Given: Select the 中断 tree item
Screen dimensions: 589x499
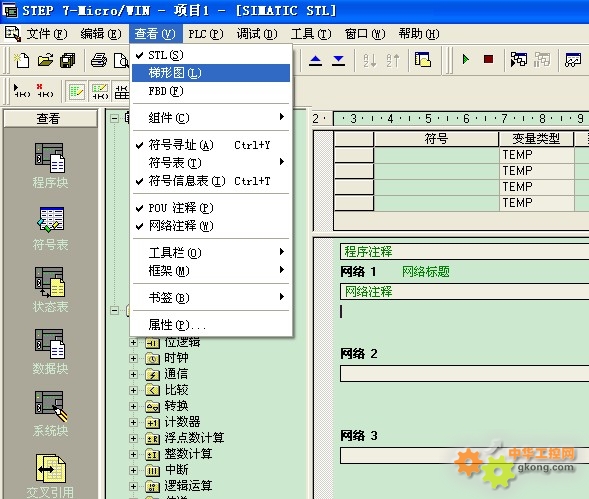Looking at the screenshot, I should [x=176, y=470].
